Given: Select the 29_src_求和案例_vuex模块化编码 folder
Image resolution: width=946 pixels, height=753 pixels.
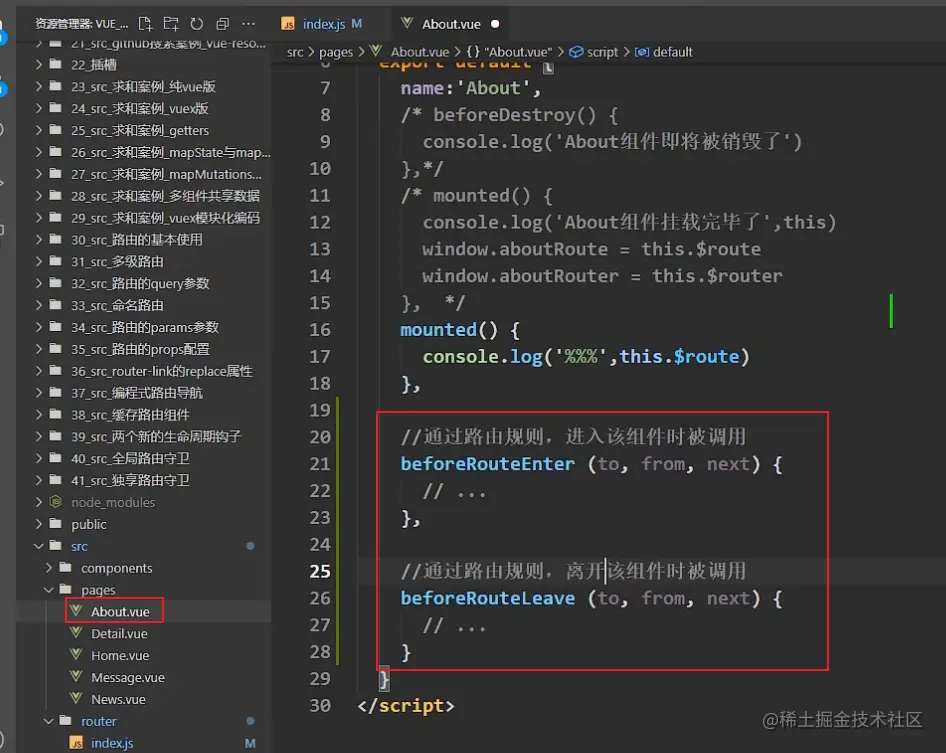Looking at the screenshot, I should point(165,217).
